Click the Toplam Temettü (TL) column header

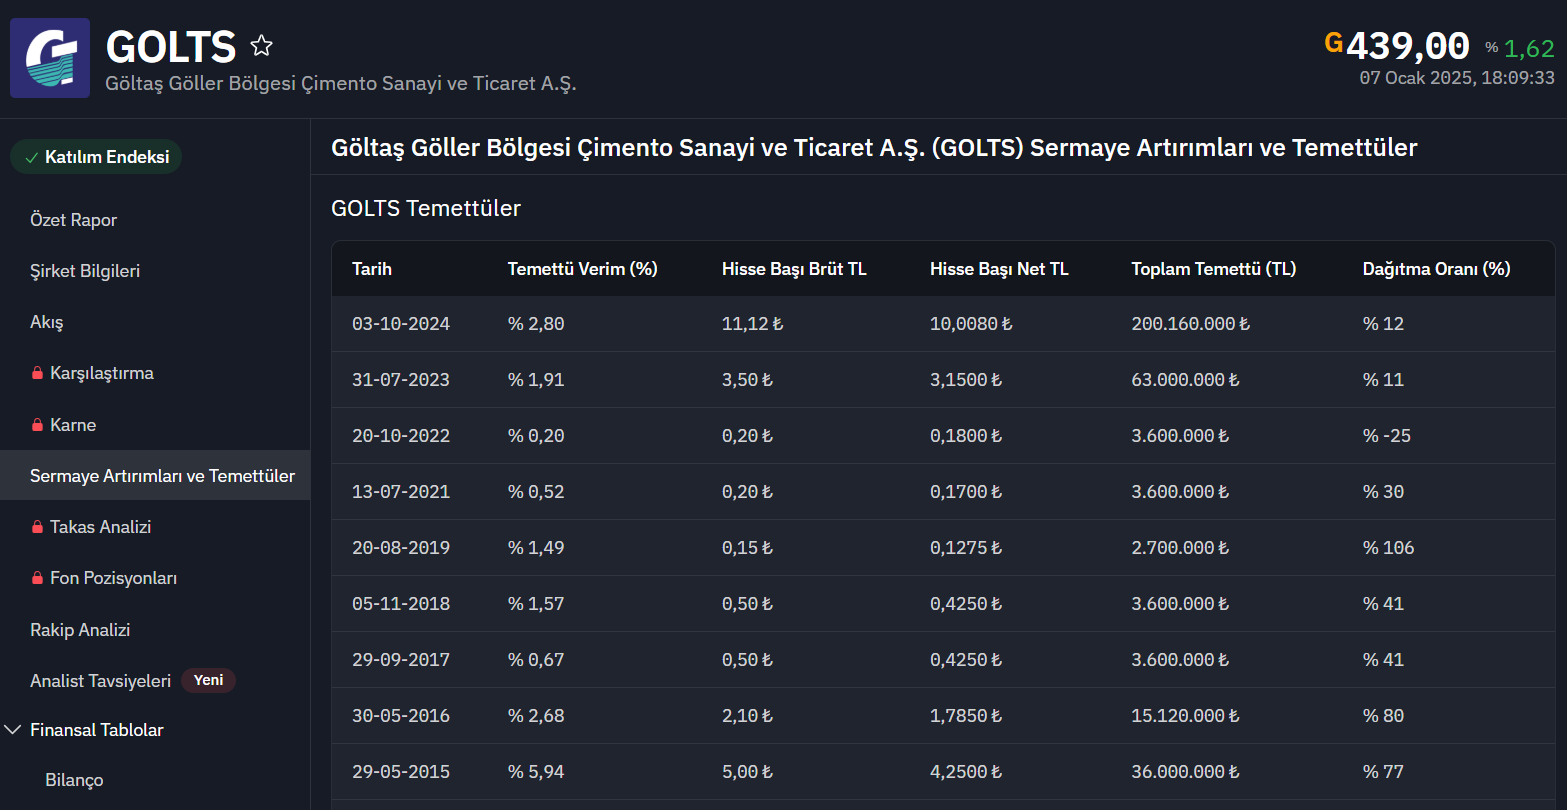(1214, 269)
